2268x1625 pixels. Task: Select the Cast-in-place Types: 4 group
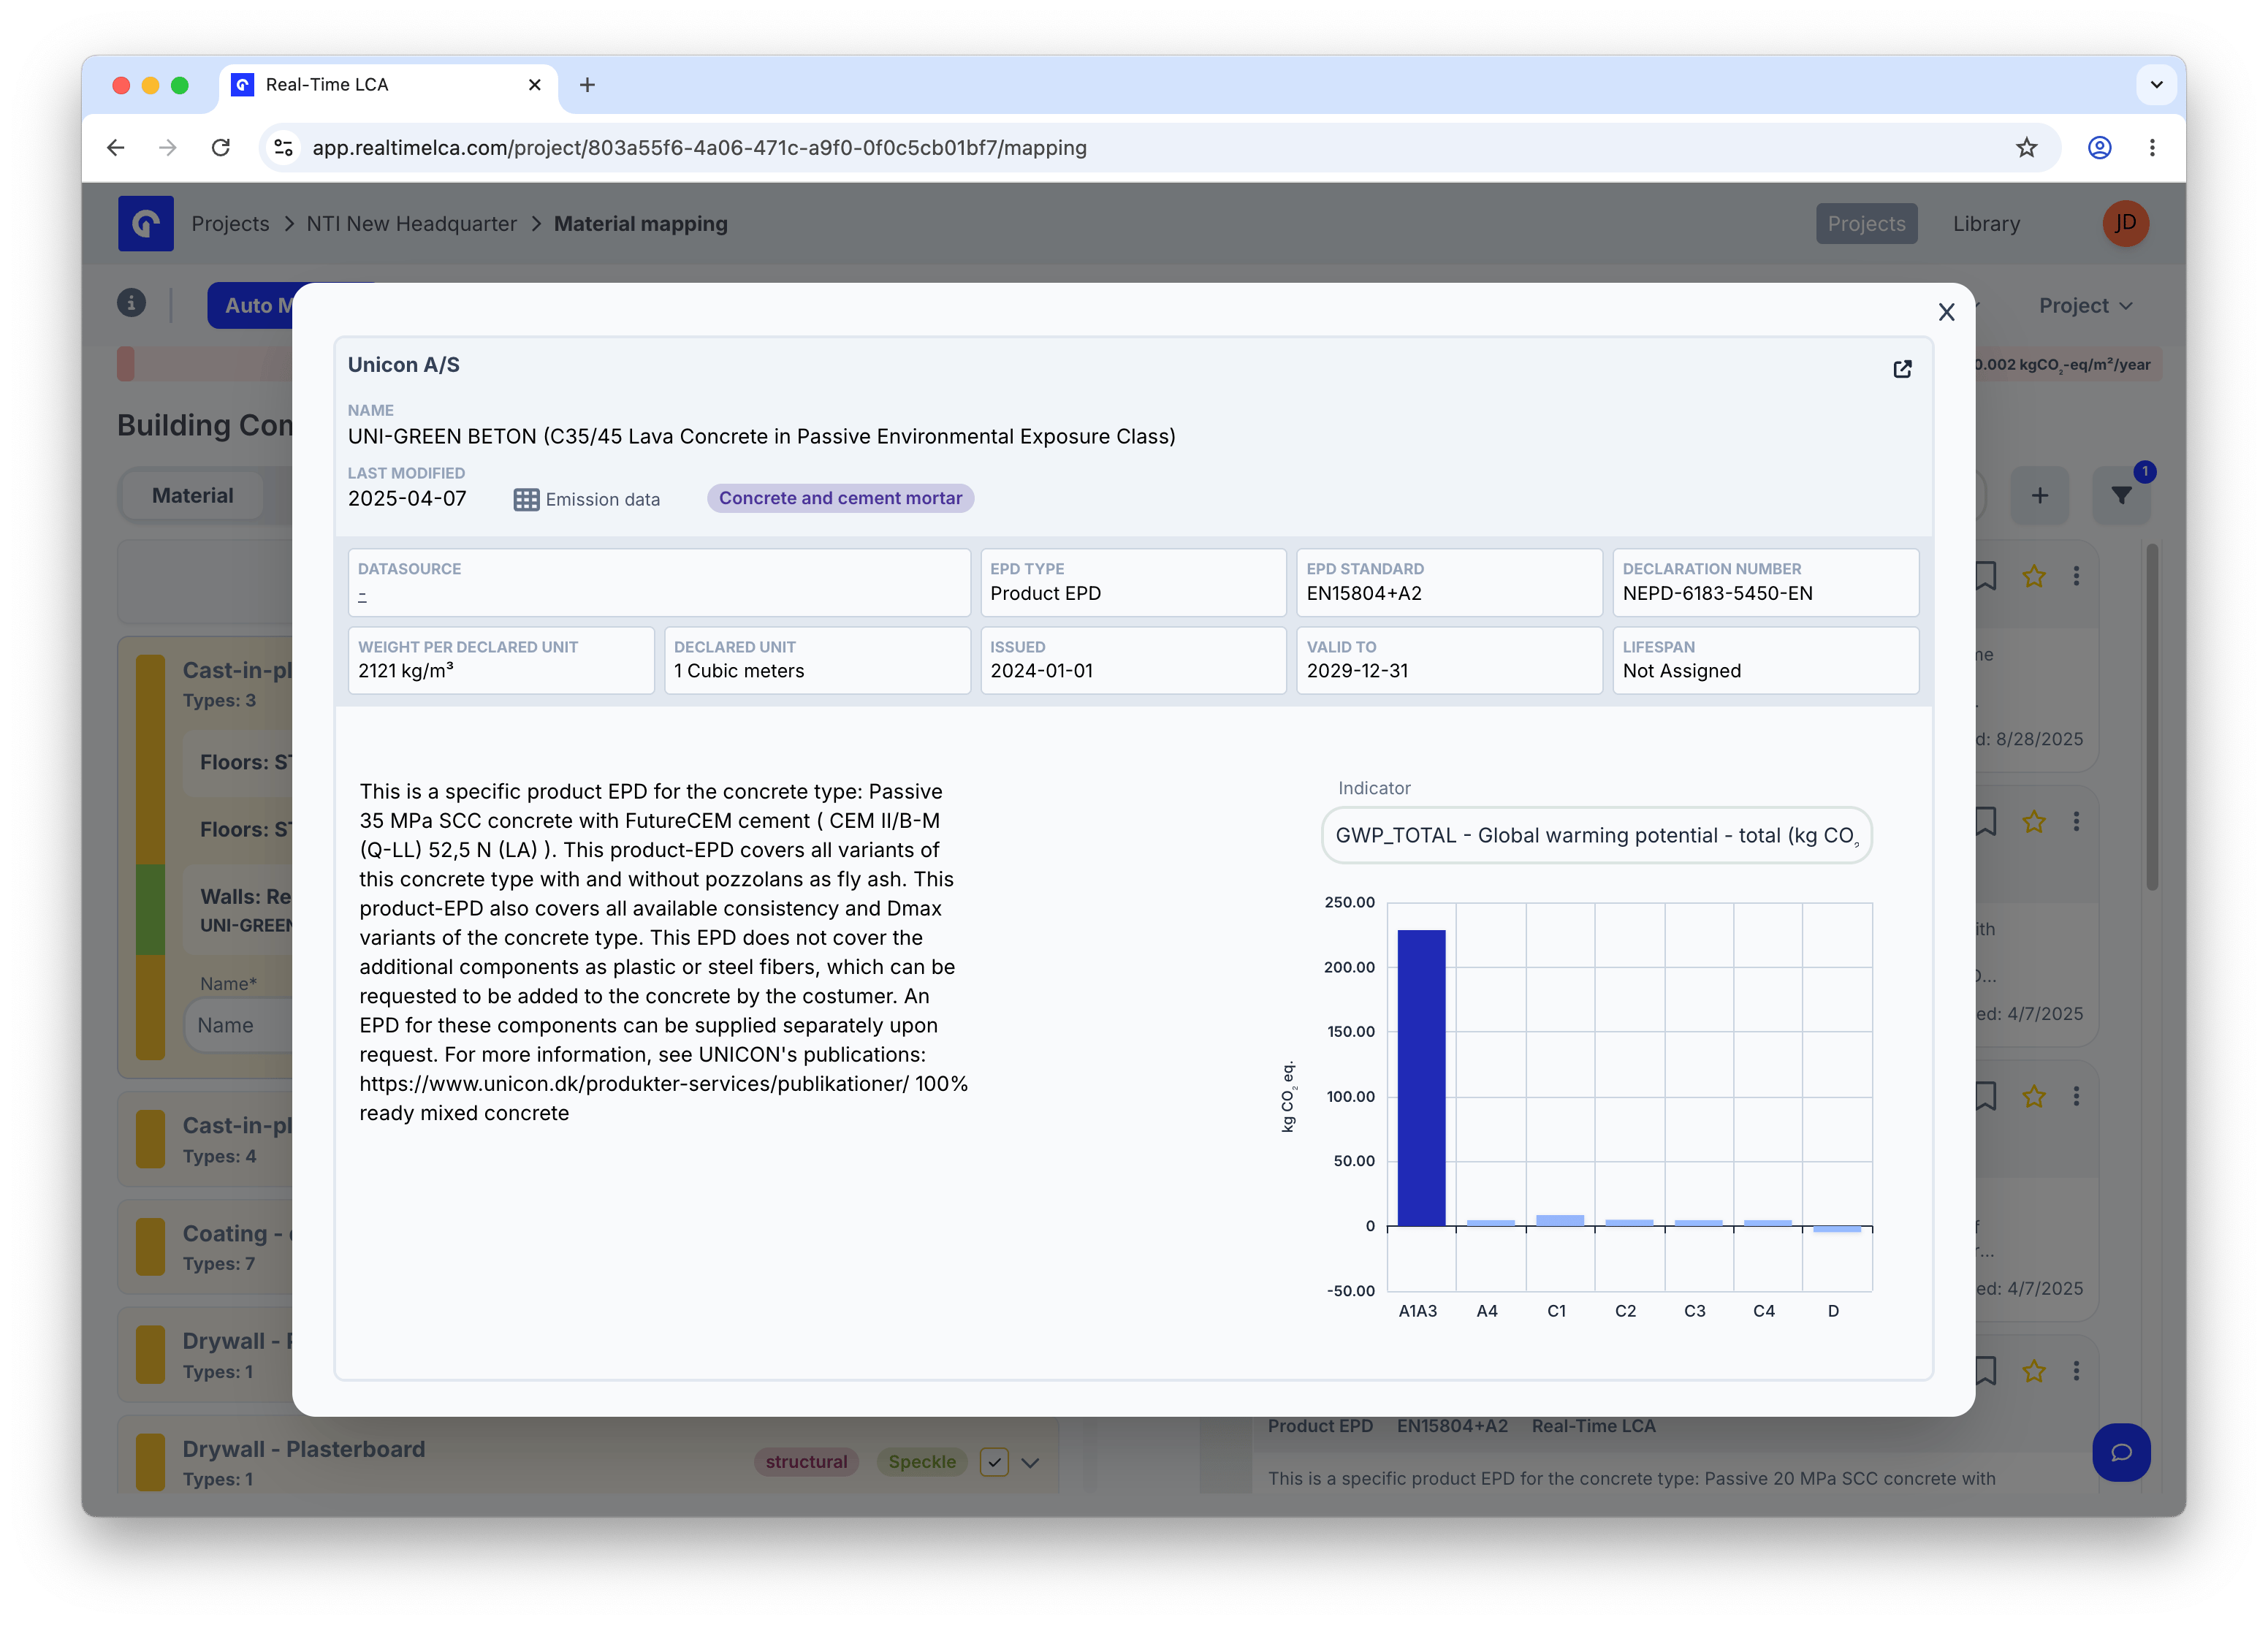(x=206, y=1139)
